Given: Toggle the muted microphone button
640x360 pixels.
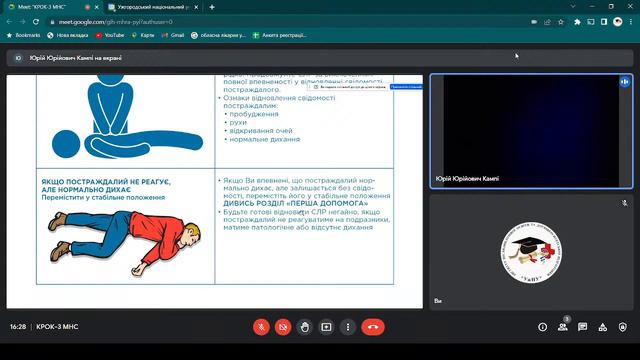Looking at the screenshot, I should point(261,327).
